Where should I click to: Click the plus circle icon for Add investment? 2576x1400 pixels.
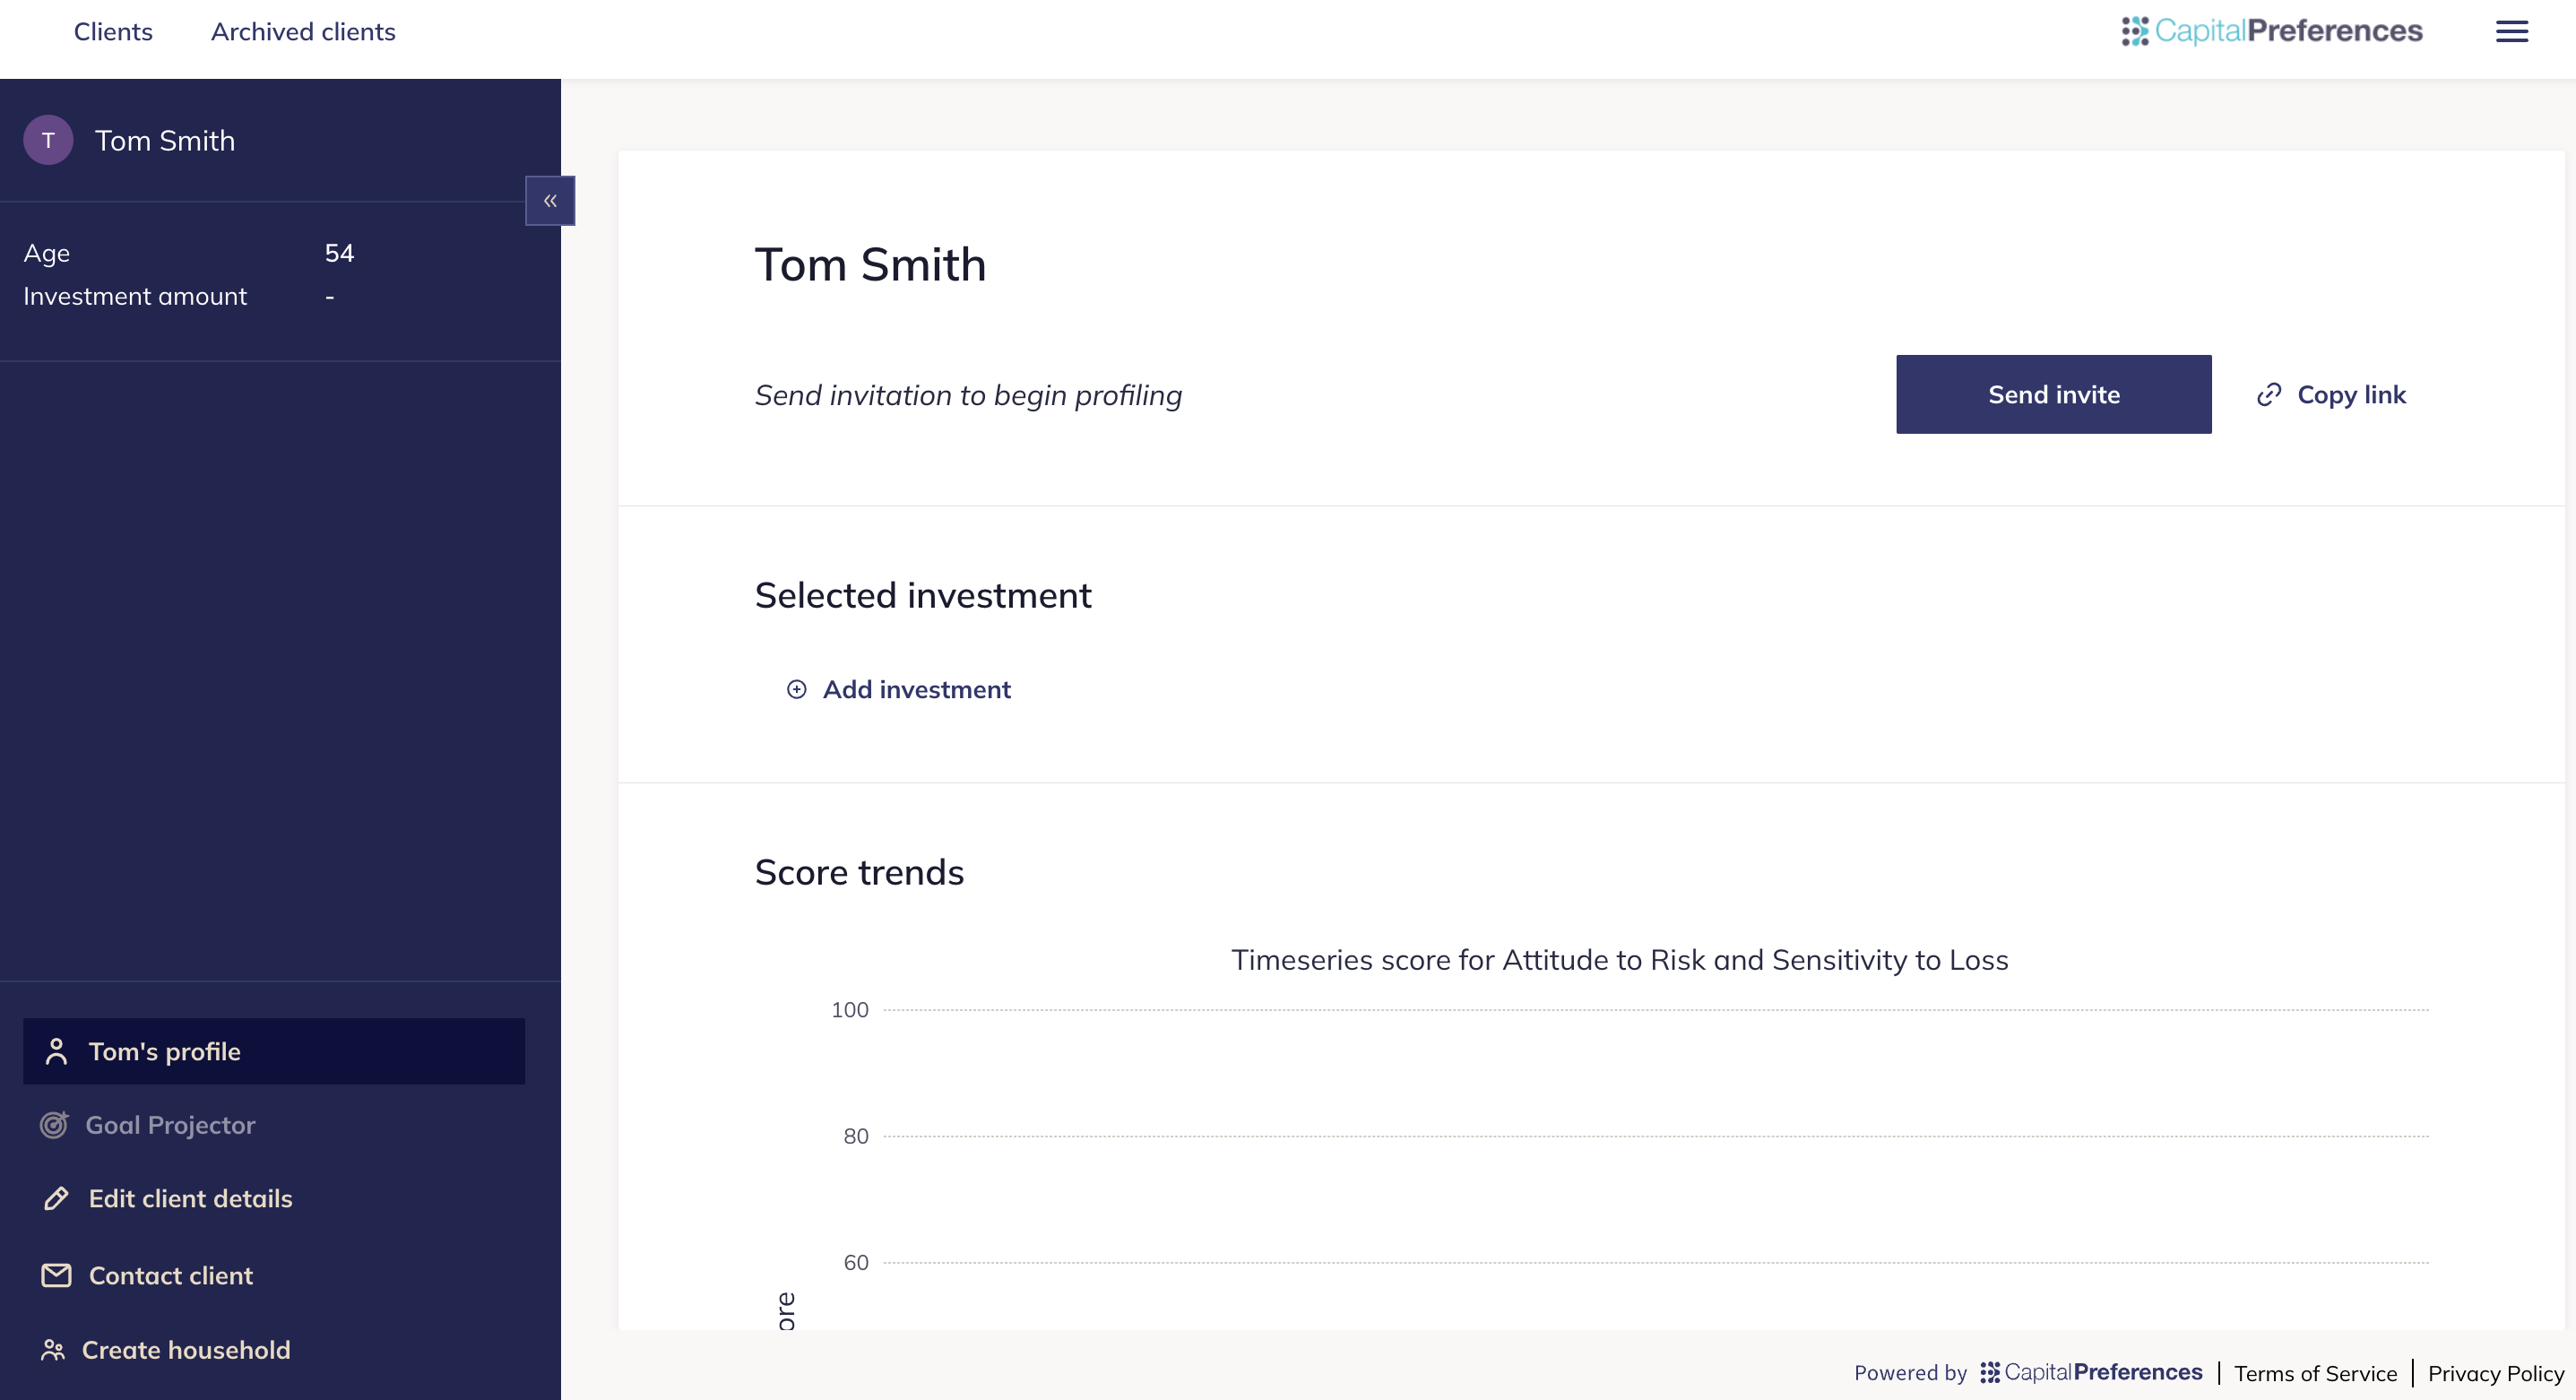coord(796,689)
